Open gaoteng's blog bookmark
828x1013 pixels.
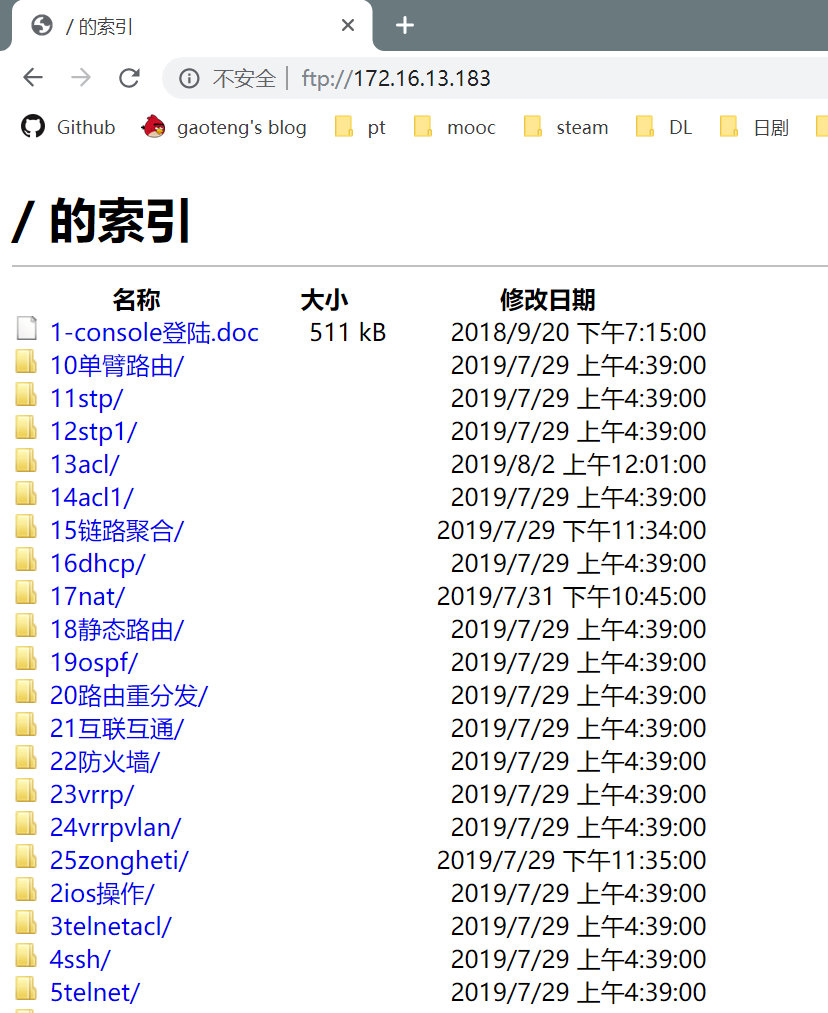[x=225, y=127]
